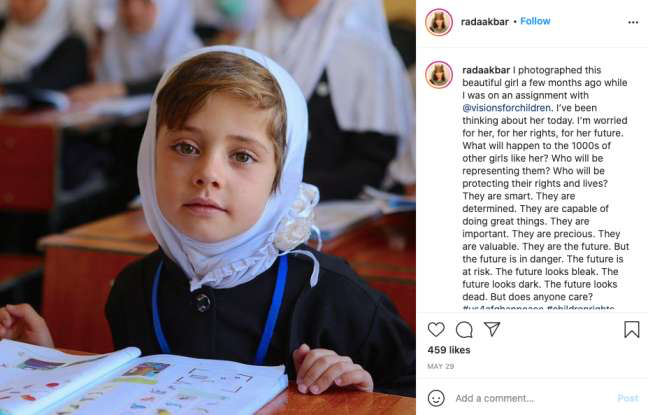
Task: Save the post with the bookmark icon
Action: pos(631,329)
